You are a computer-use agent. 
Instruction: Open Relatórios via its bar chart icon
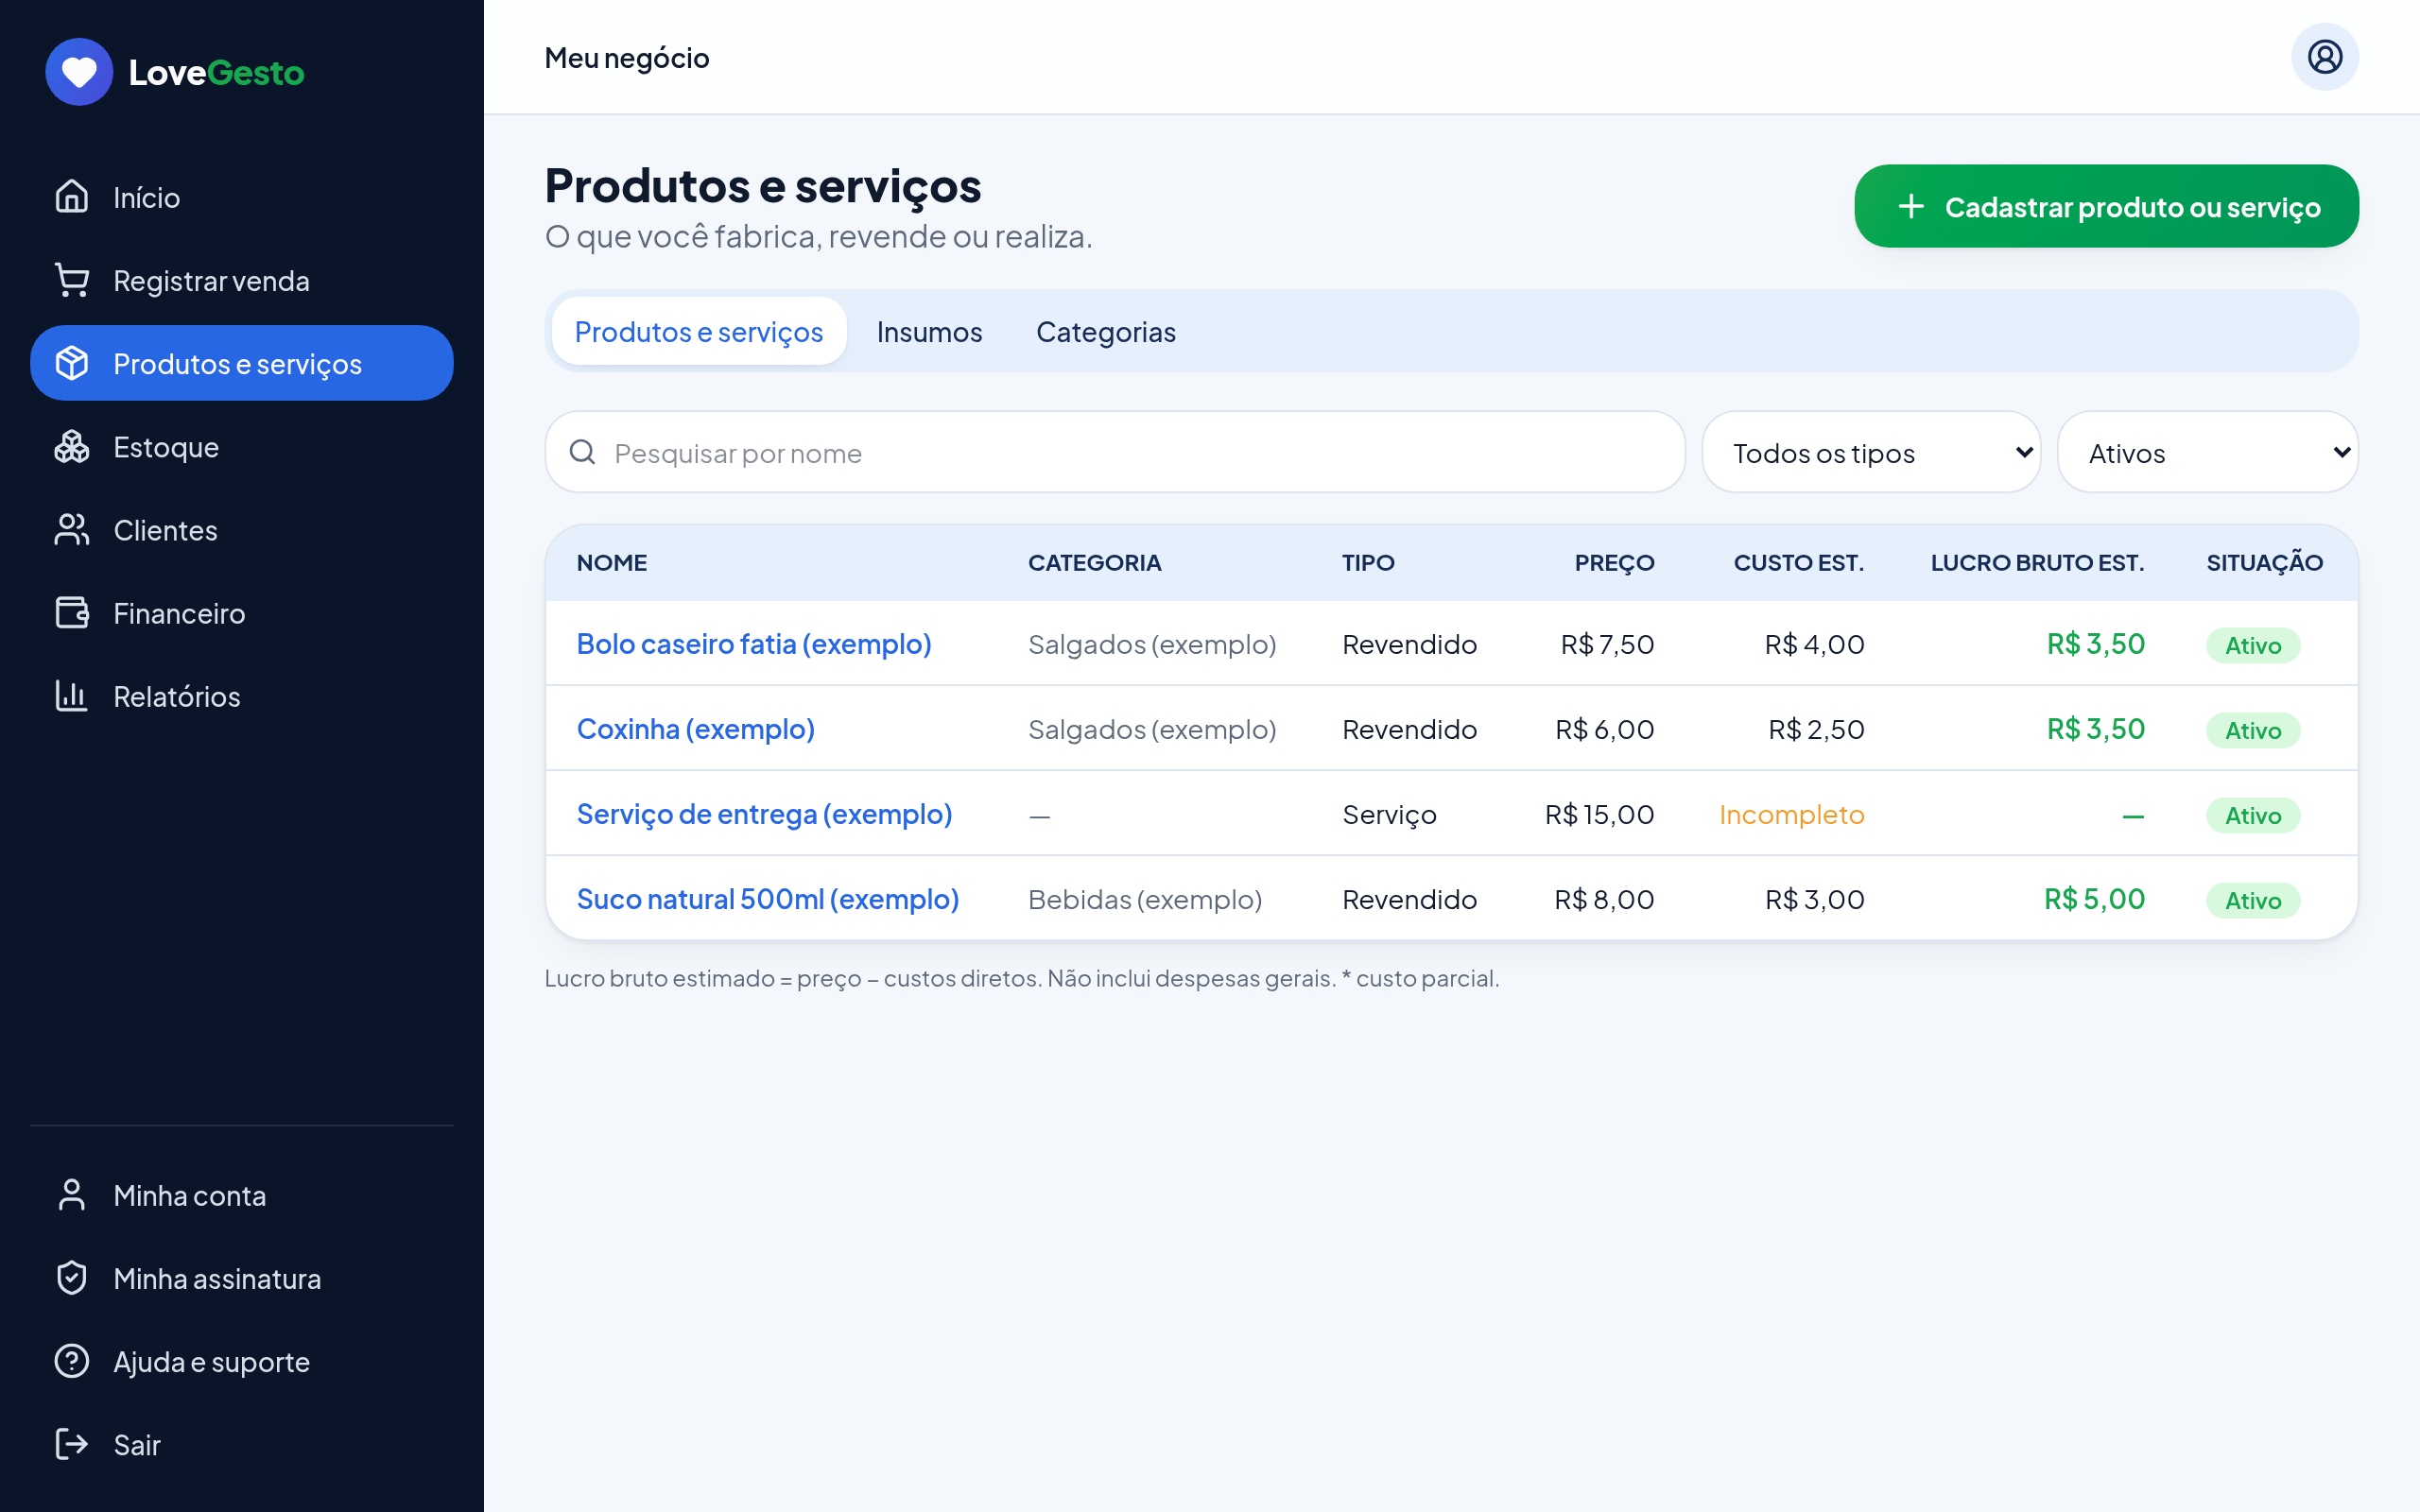click(72, 696)
